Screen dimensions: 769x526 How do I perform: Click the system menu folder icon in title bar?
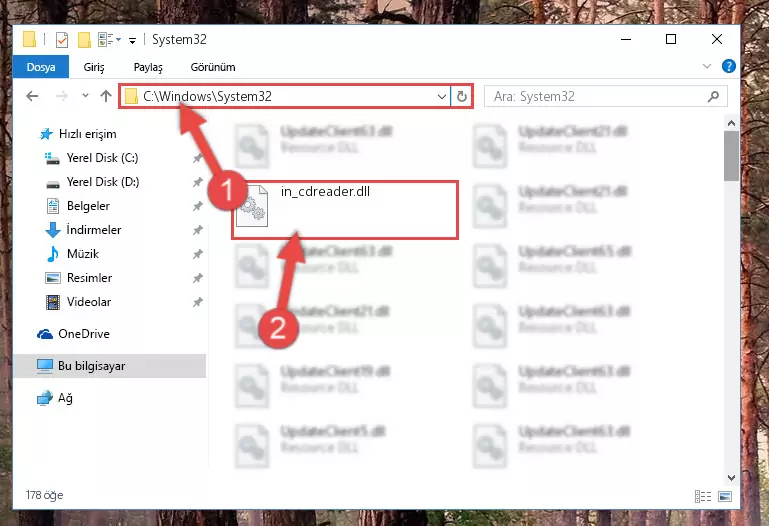pyautogui.click(x=29, y=39)
